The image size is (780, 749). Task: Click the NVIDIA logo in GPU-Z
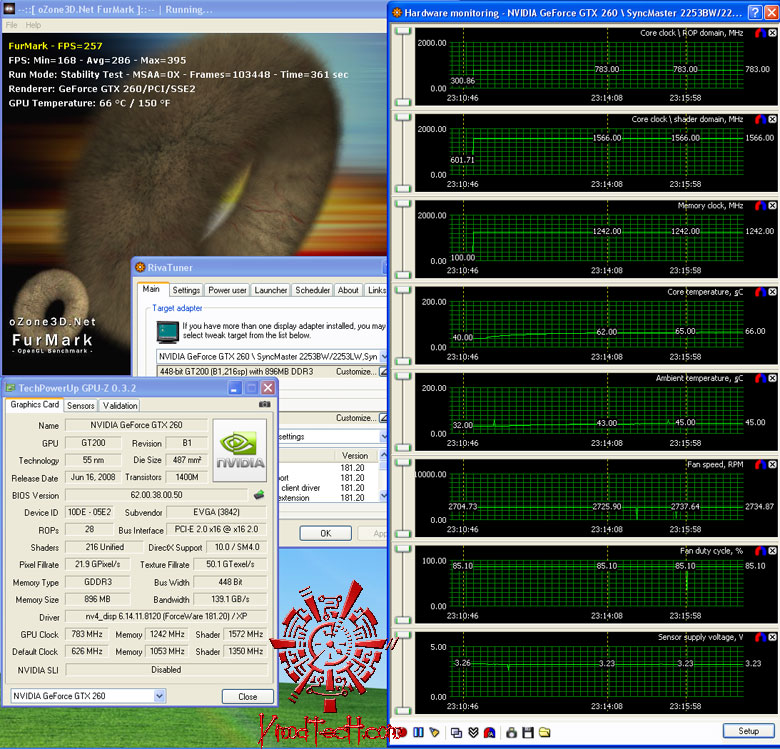(240, 451)
